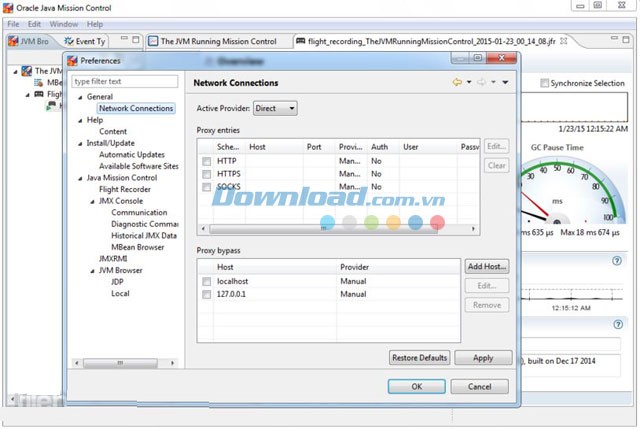Click the flight_recording editor tab icon
640x429 pixels.
pos(300,42)
